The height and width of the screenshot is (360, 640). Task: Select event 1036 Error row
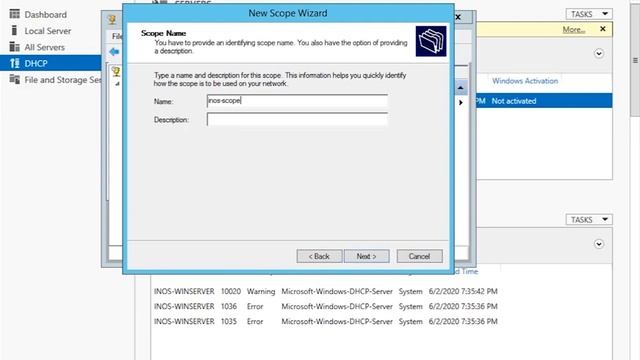tap(325, 307)
